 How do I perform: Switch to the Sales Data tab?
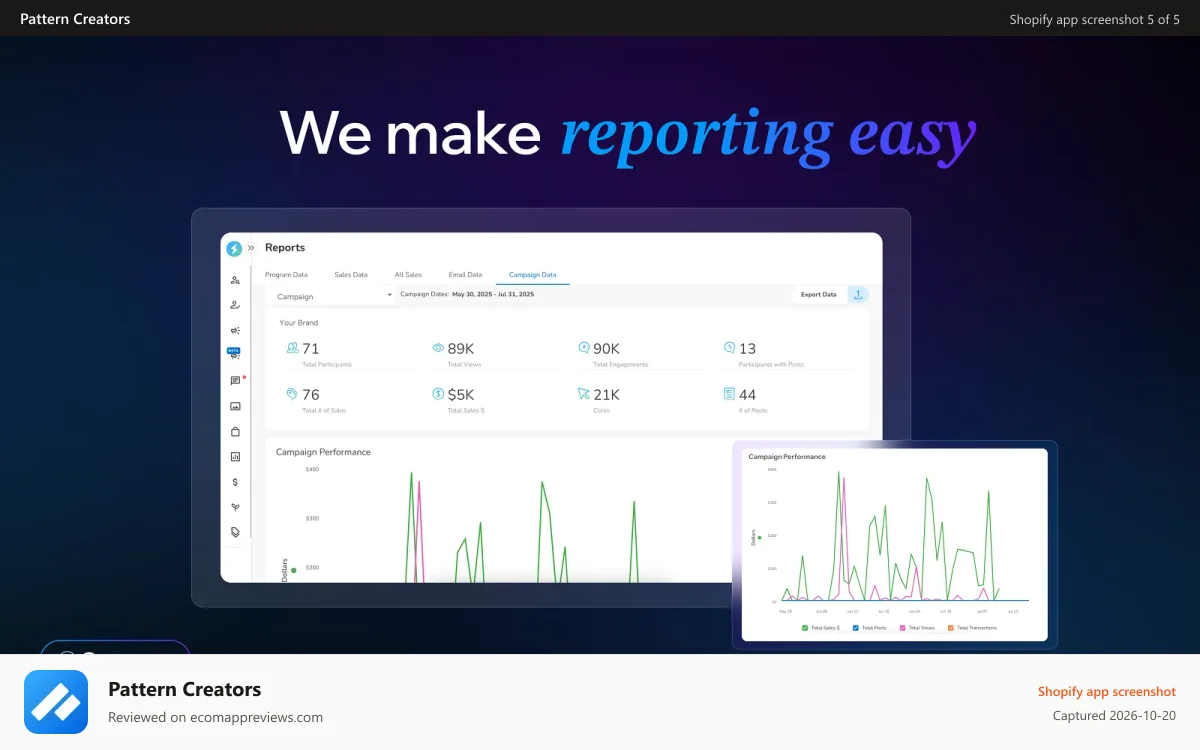[351, 274]
